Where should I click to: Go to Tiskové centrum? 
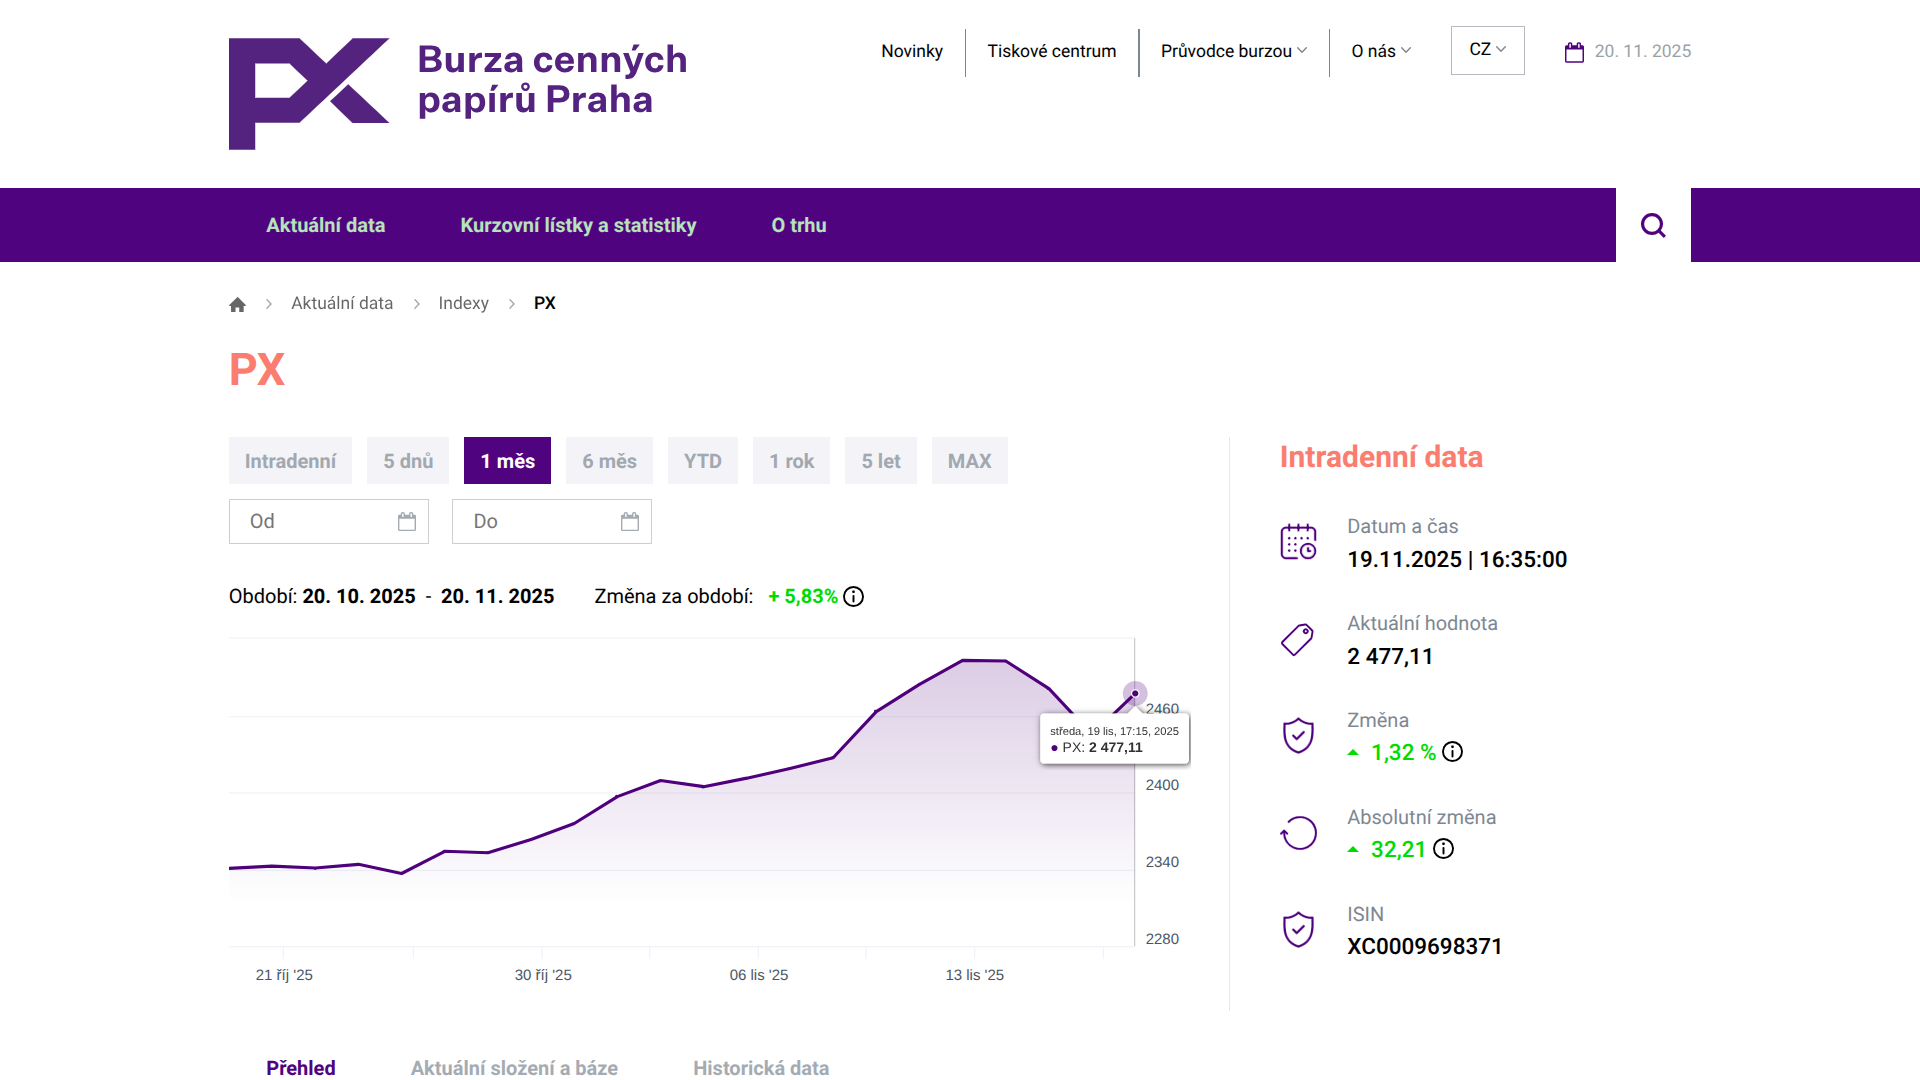point(1052,51)
